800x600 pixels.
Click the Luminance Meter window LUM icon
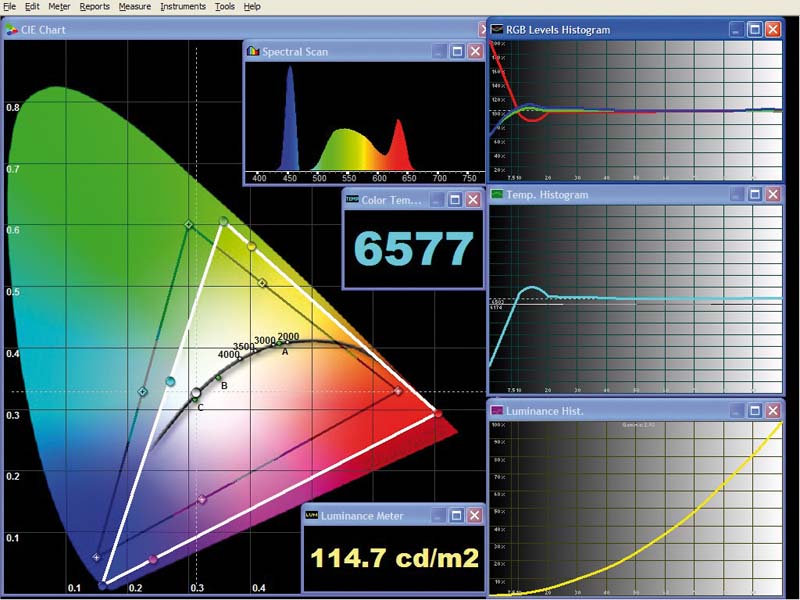[x=311, y=515]
